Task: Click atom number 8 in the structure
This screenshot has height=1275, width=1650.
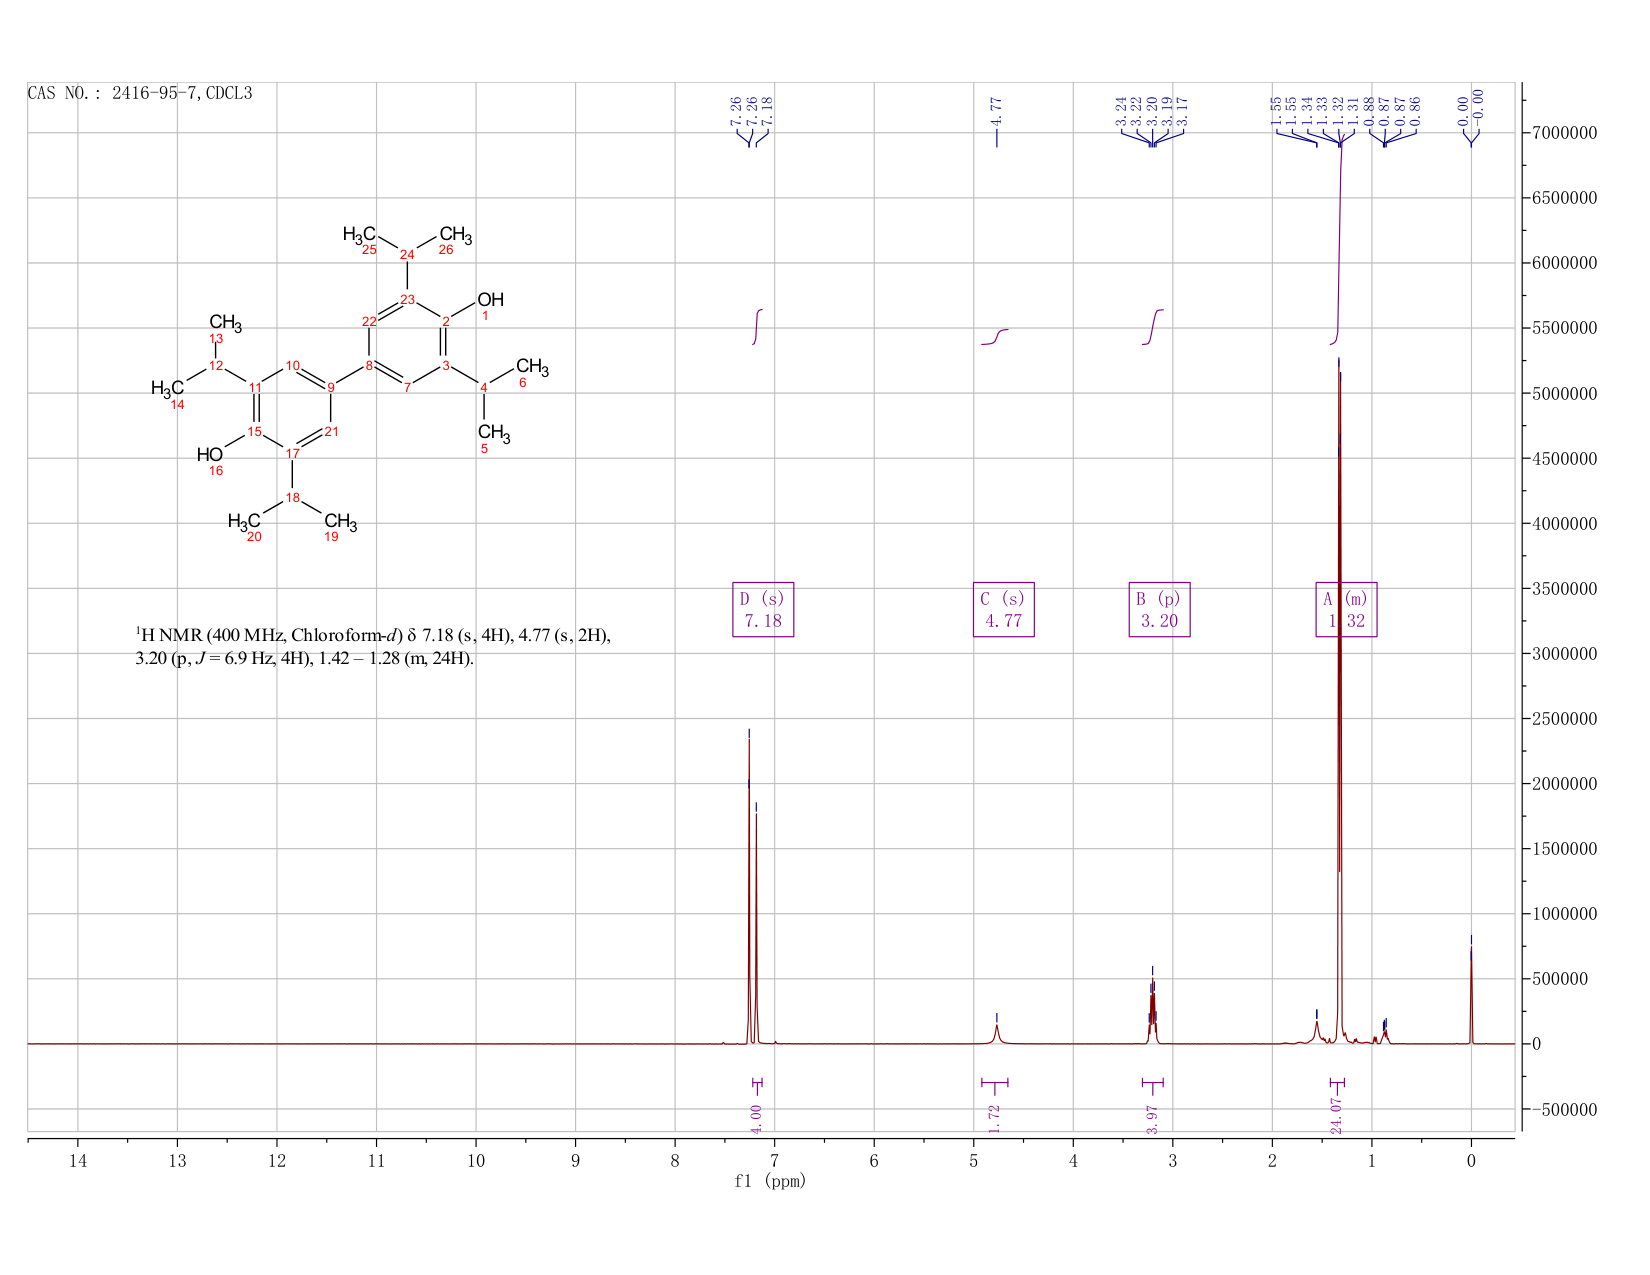Action: 369,365
